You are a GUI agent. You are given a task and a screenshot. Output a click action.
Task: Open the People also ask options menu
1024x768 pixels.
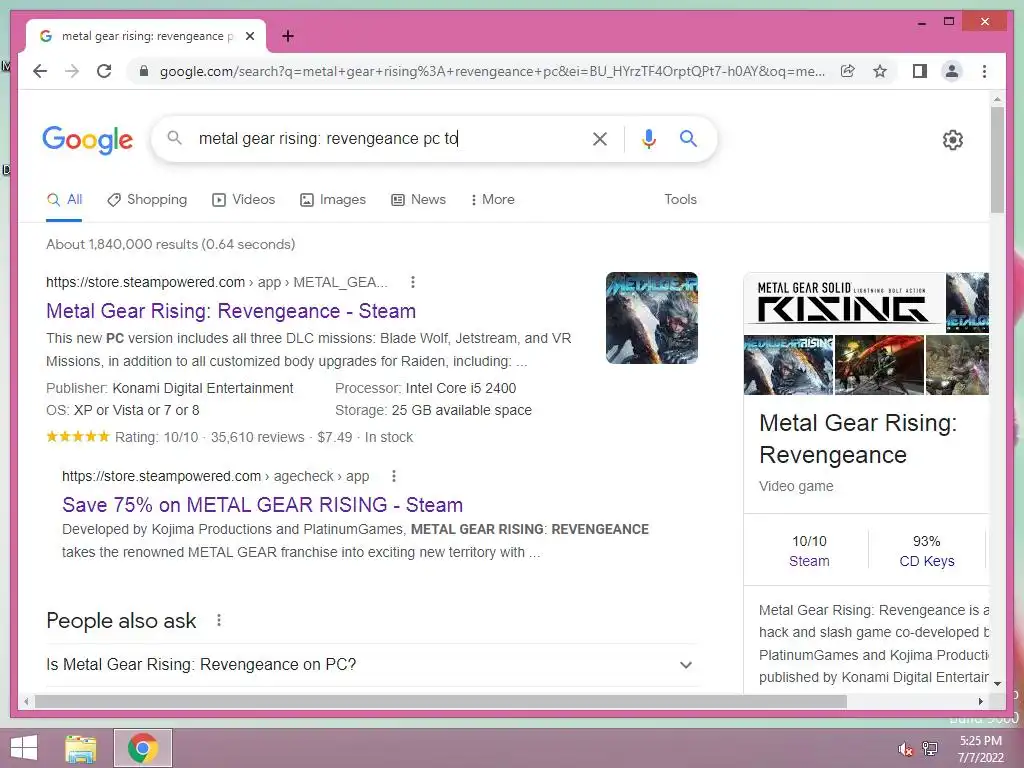point(219,620)
